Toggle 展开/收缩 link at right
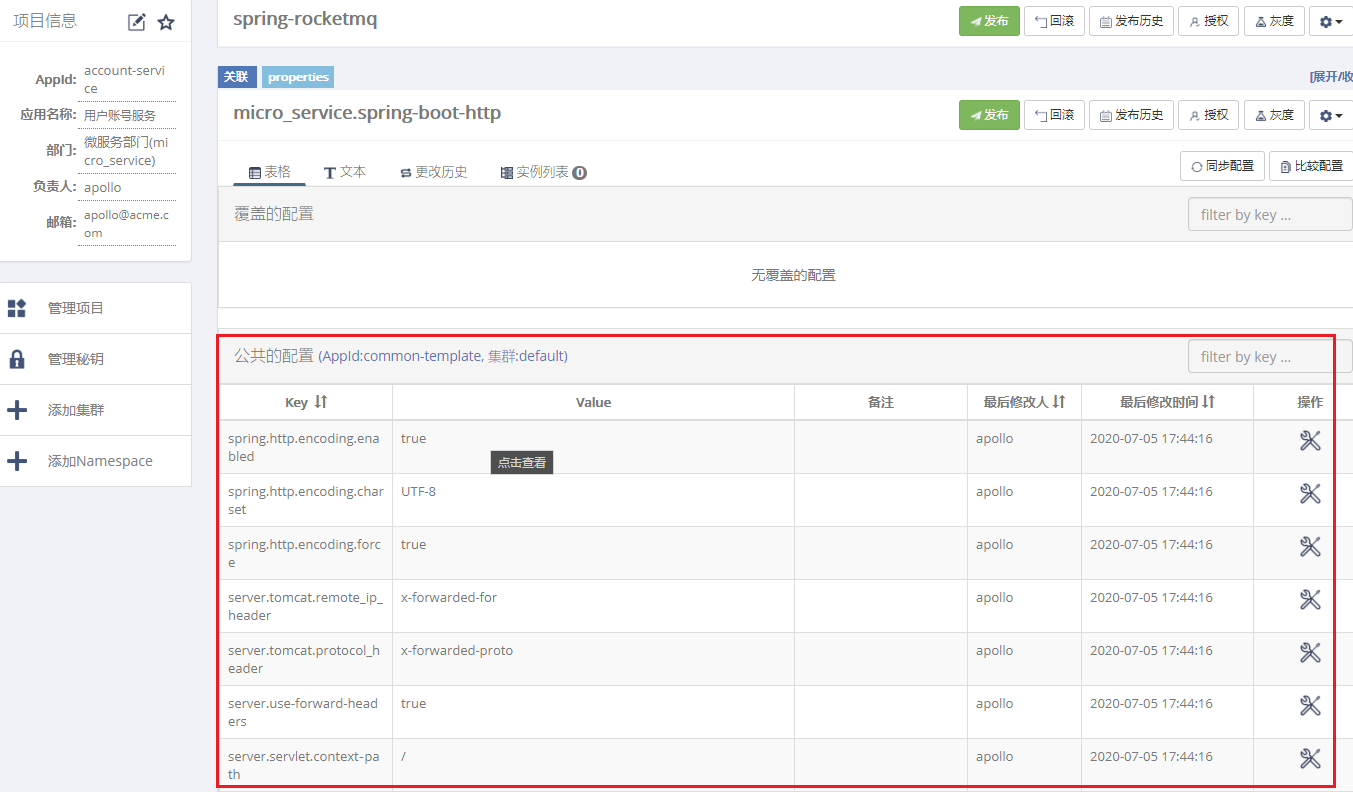The height and width of the screenshot is (792, 1353). coord(1331,77)
